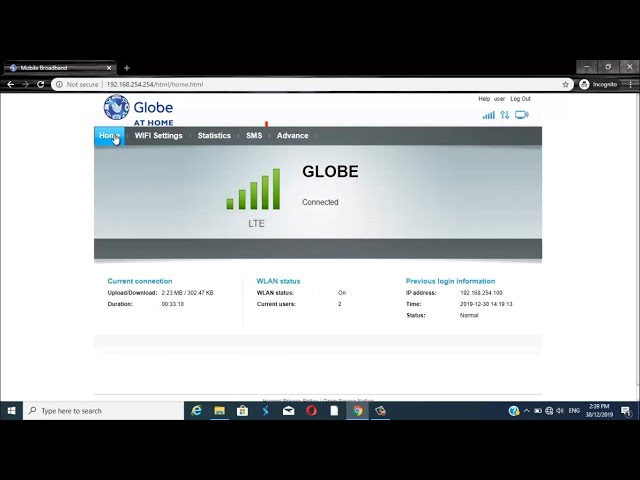Click the Globe At Home logo
This screenshot has height=480, width=640.
pyautogui.click(x=139, y=110)
